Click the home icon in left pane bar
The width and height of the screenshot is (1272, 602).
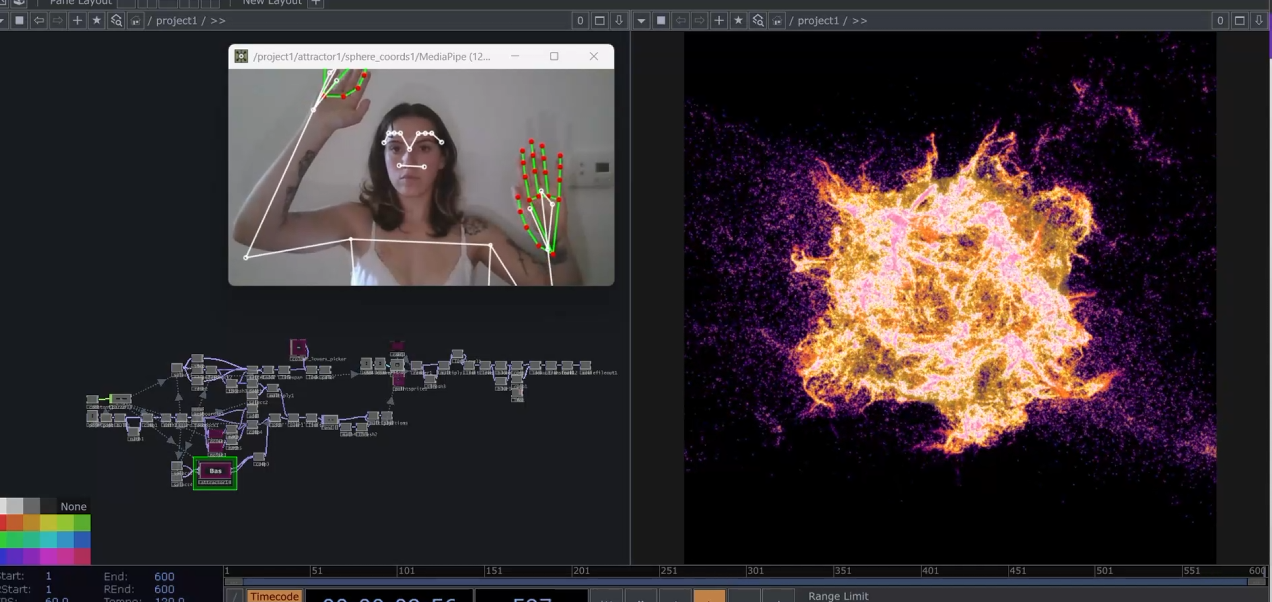pyautogui.click(x=135, y=20)
